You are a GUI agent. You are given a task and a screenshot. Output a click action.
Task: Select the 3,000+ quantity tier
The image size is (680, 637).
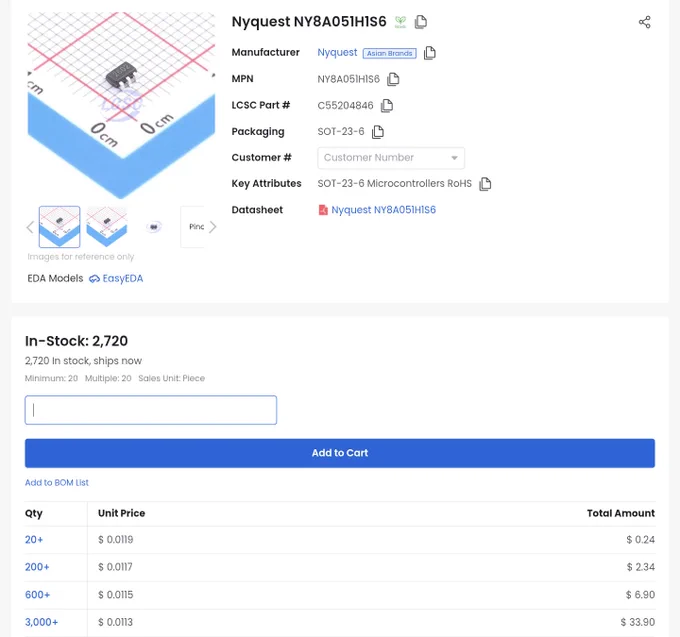(x=42, y=622)
